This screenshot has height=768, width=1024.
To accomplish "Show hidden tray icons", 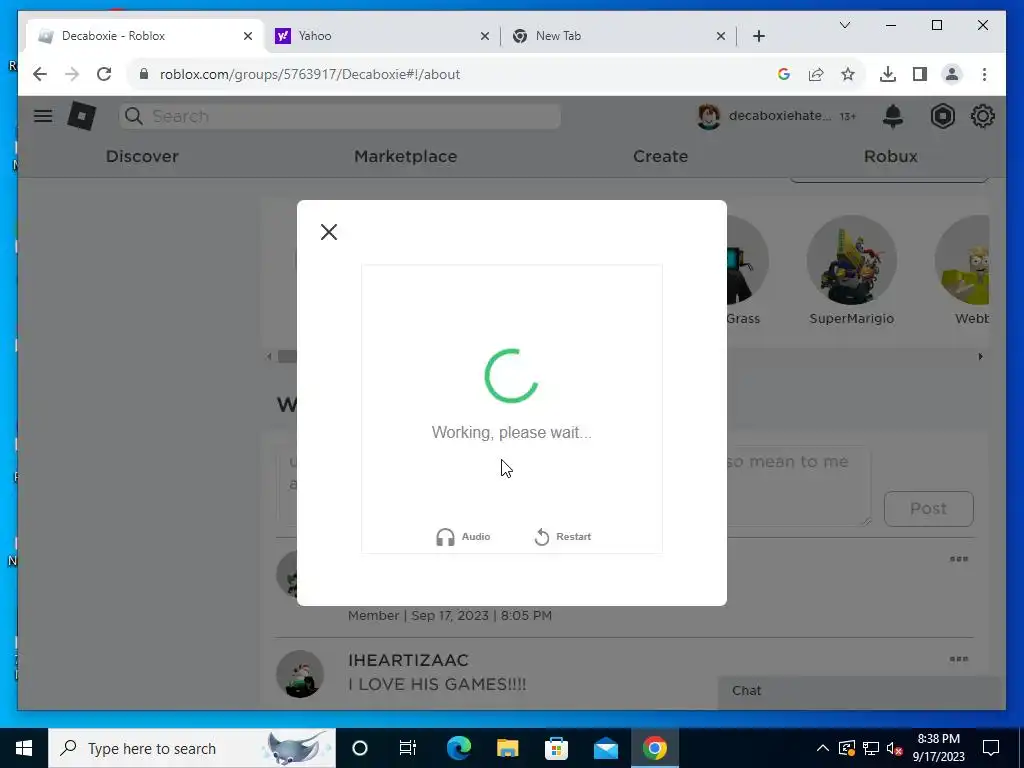I will pos(823,748).
